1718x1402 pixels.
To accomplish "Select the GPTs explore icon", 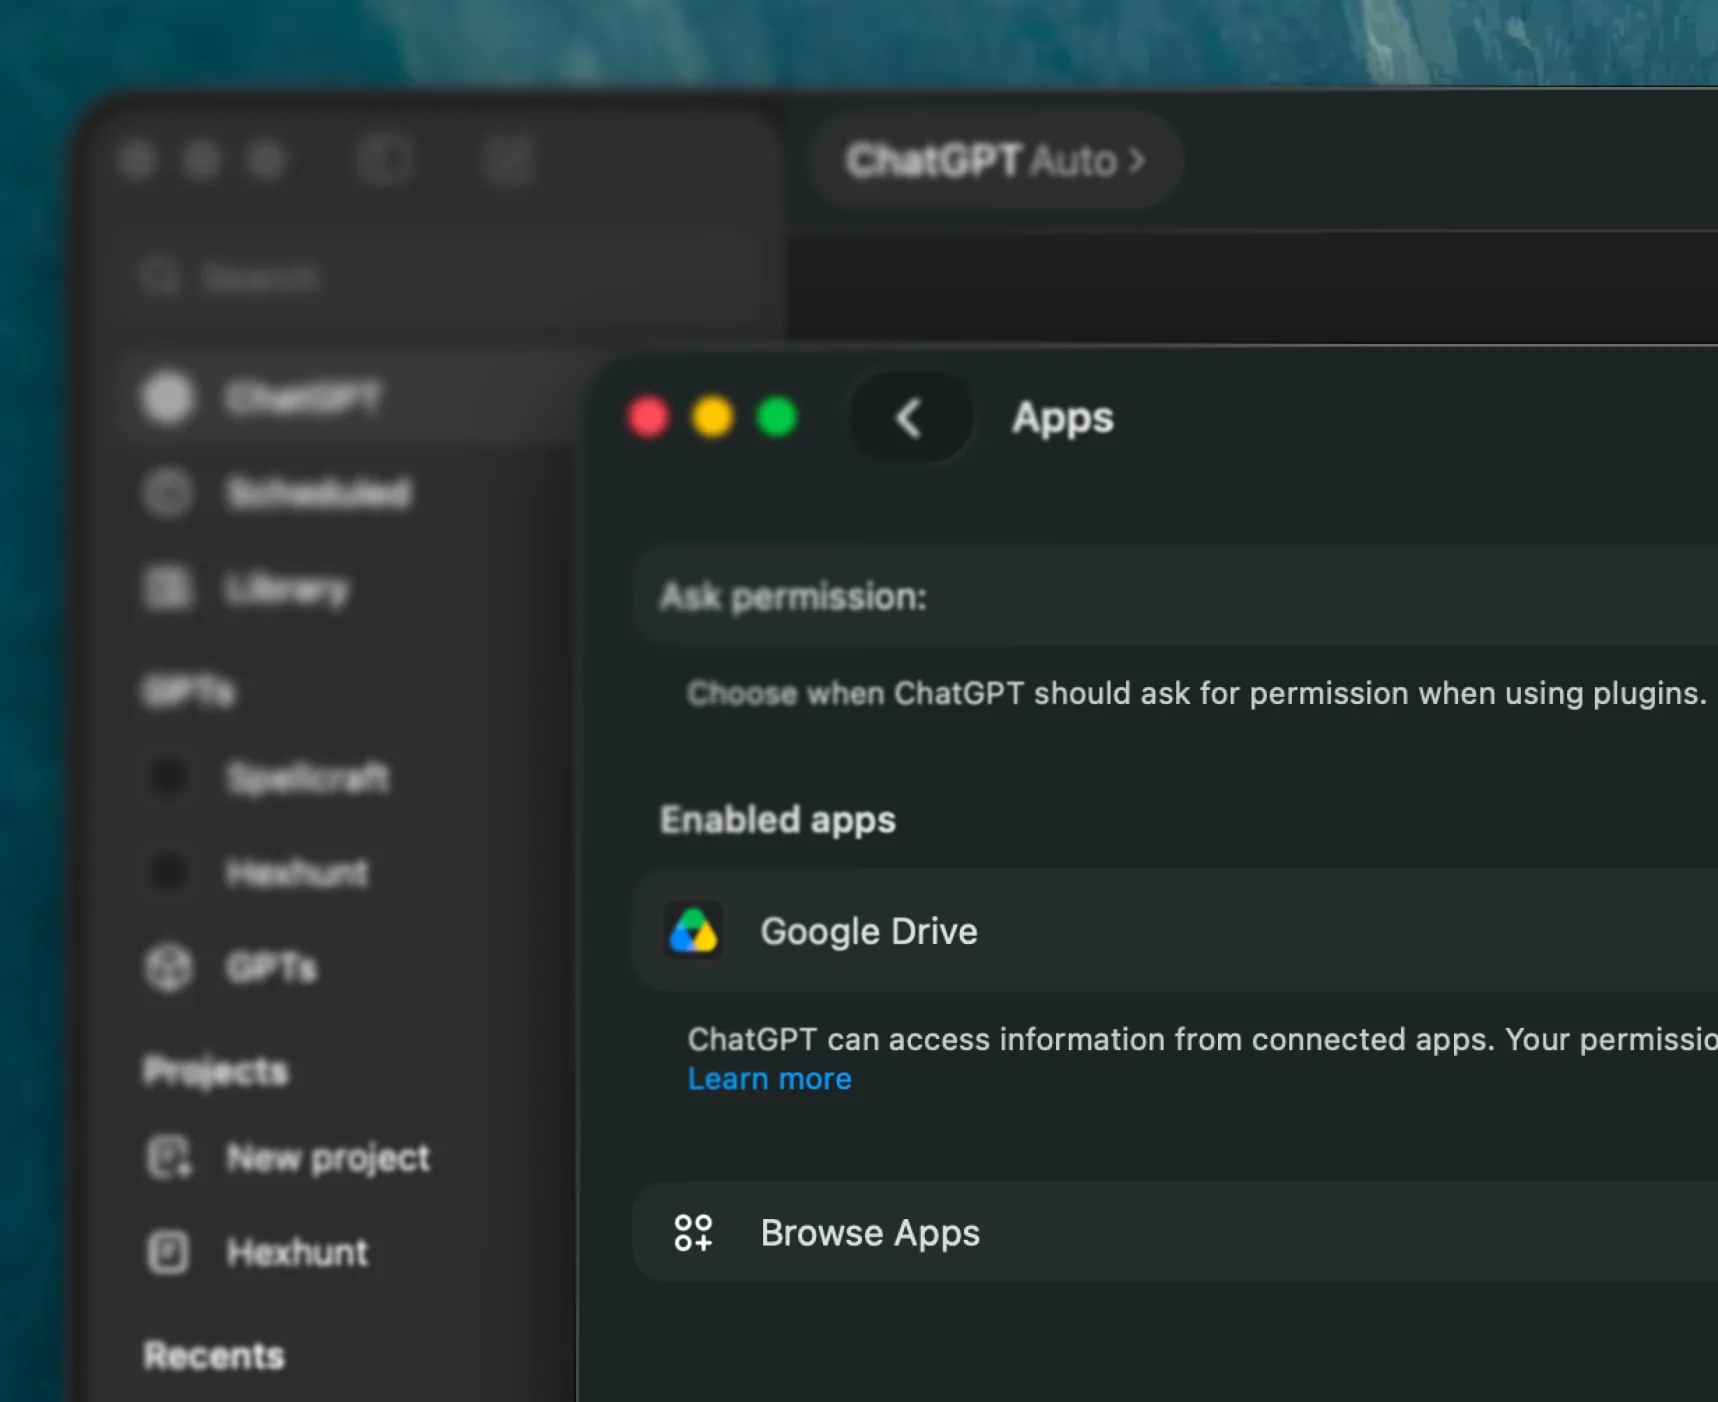I will (x=168, y=967).
